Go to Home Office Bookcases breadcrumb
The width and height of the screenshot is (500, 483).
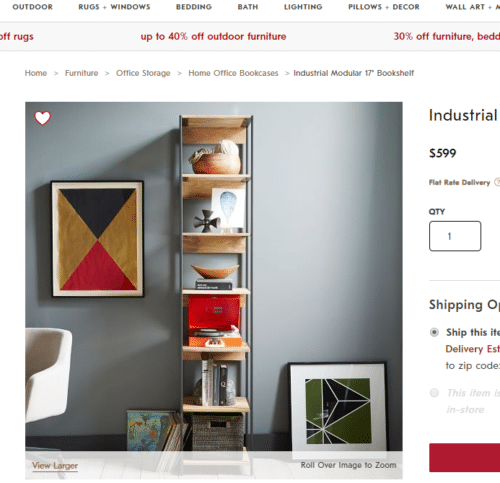click(233, 73)
